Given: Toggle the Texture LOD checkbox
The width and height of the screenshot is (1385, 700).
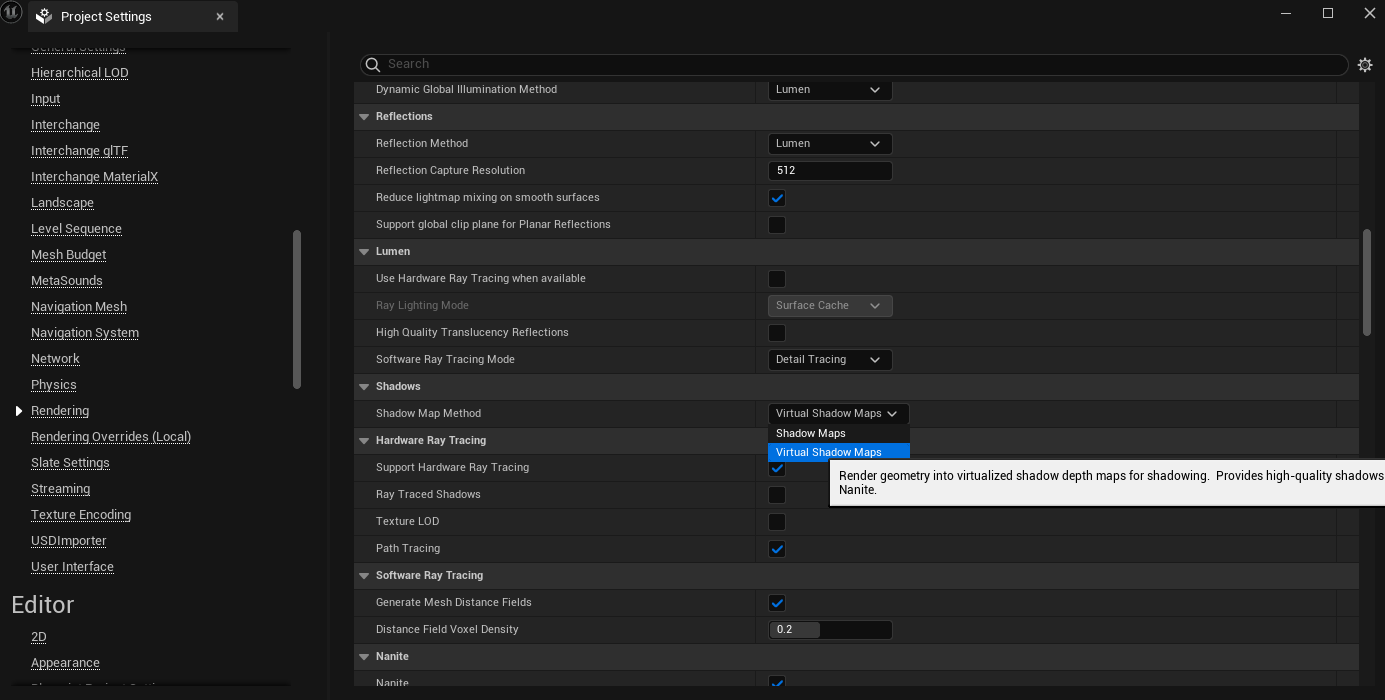Looking at the screenshot, I should tap(777, 522).
